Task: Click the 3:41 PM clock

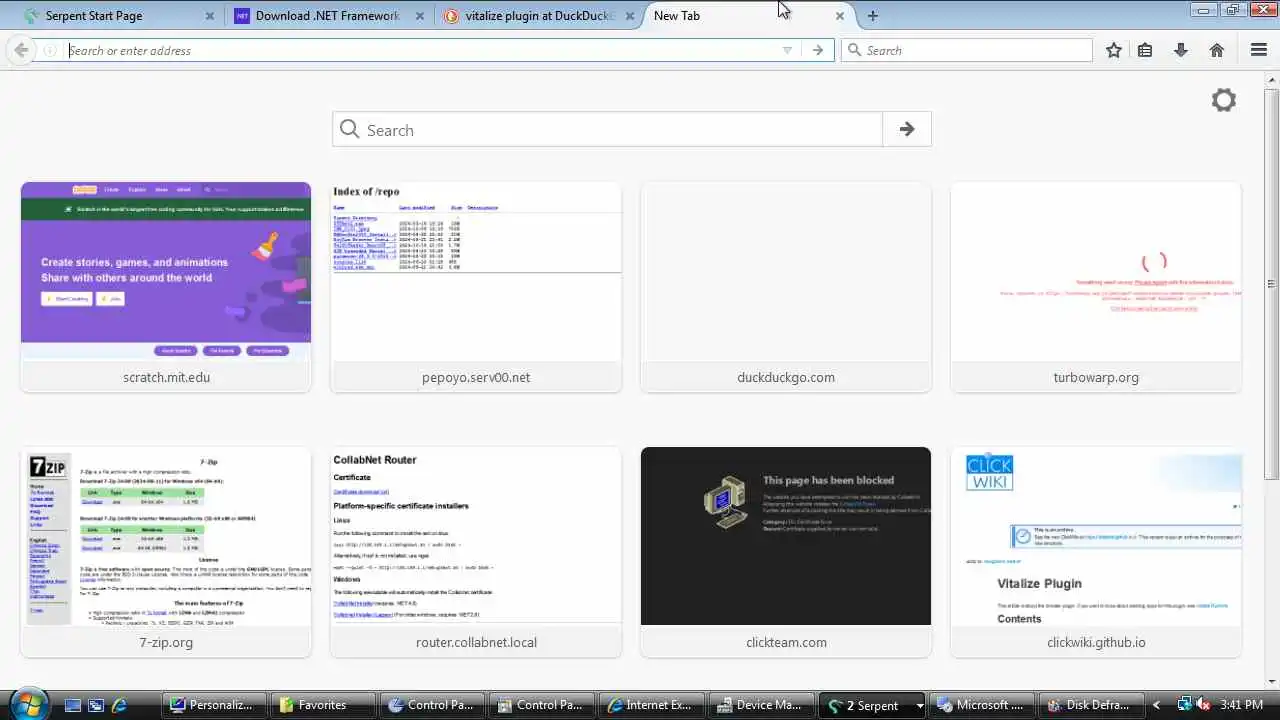Action: click(1240, 705)
